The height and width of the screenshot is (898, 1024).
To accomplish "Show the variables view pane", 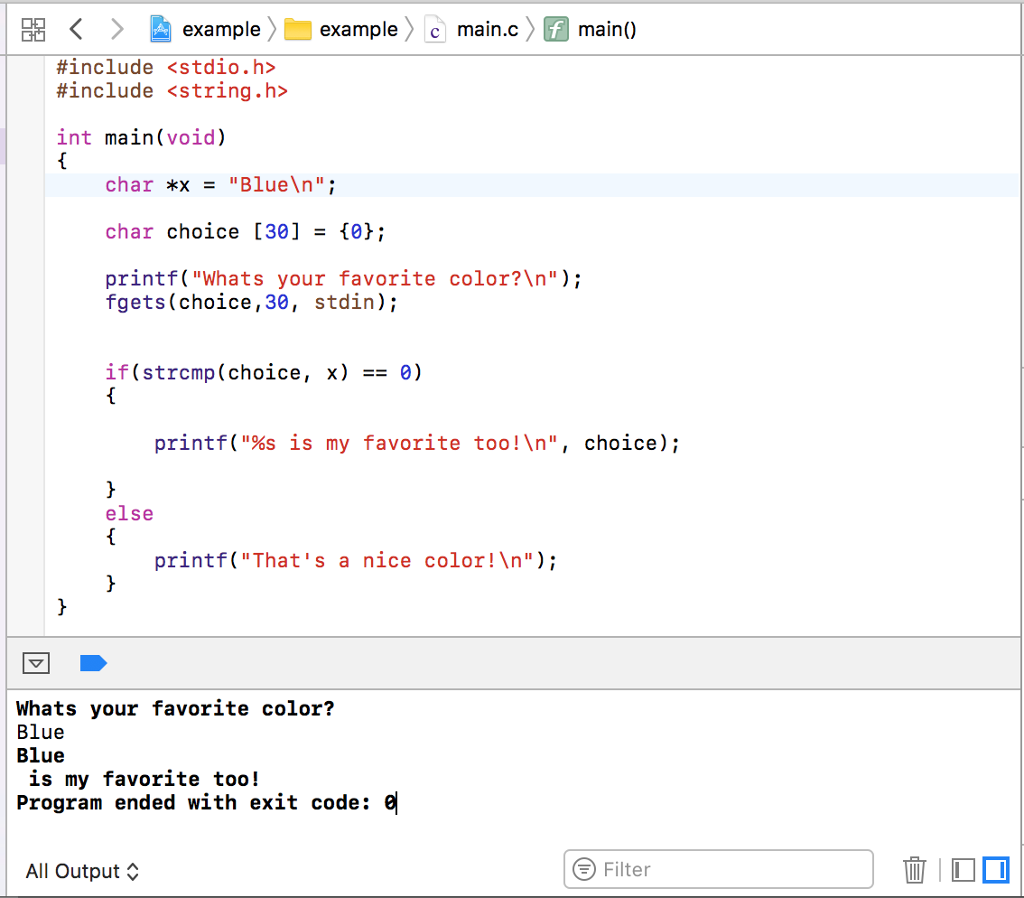I will coord(963,870).
